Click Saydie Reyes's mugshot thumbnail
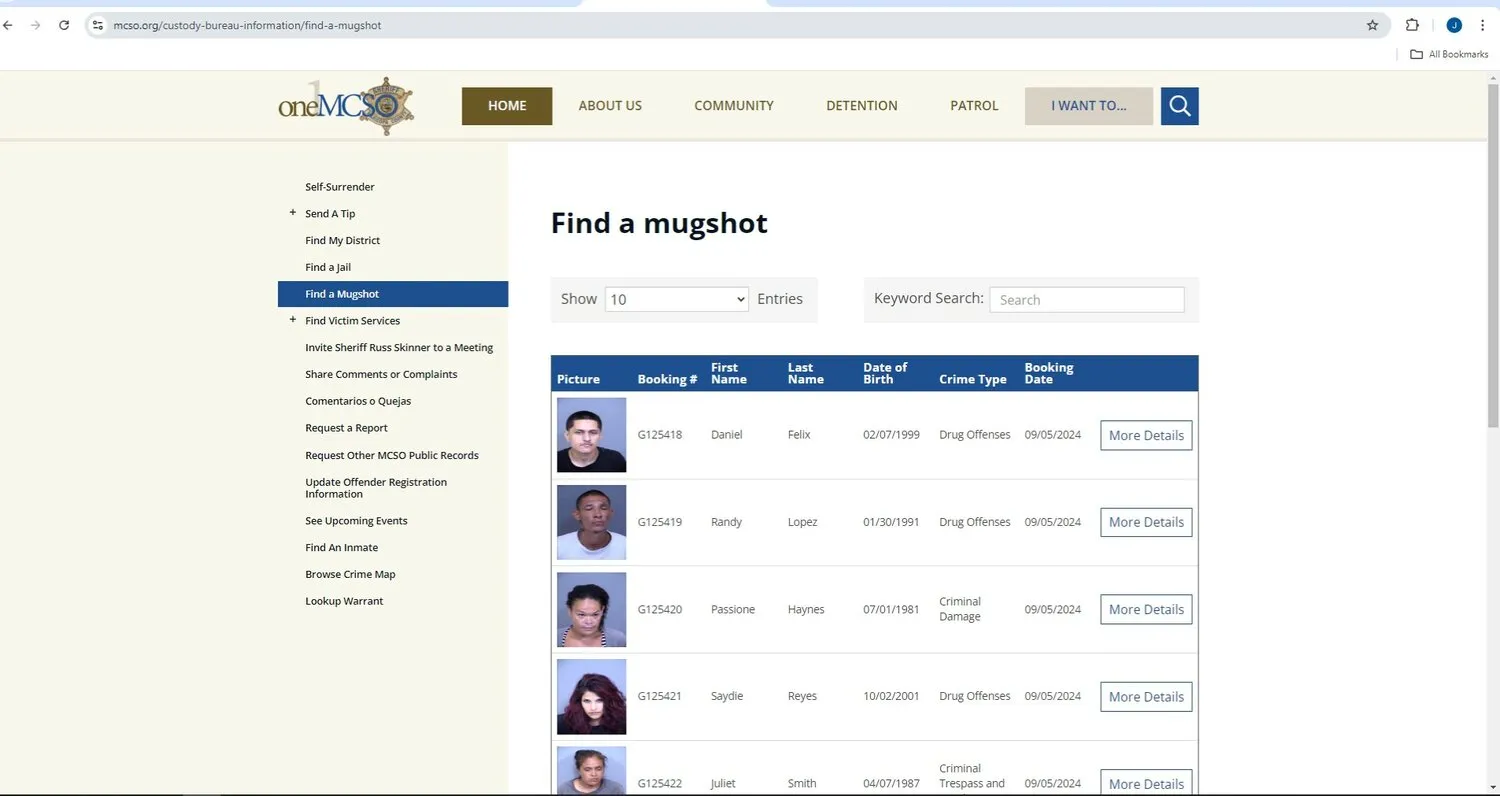Viewport: 1500px width, 796px height. coord(591,697)
